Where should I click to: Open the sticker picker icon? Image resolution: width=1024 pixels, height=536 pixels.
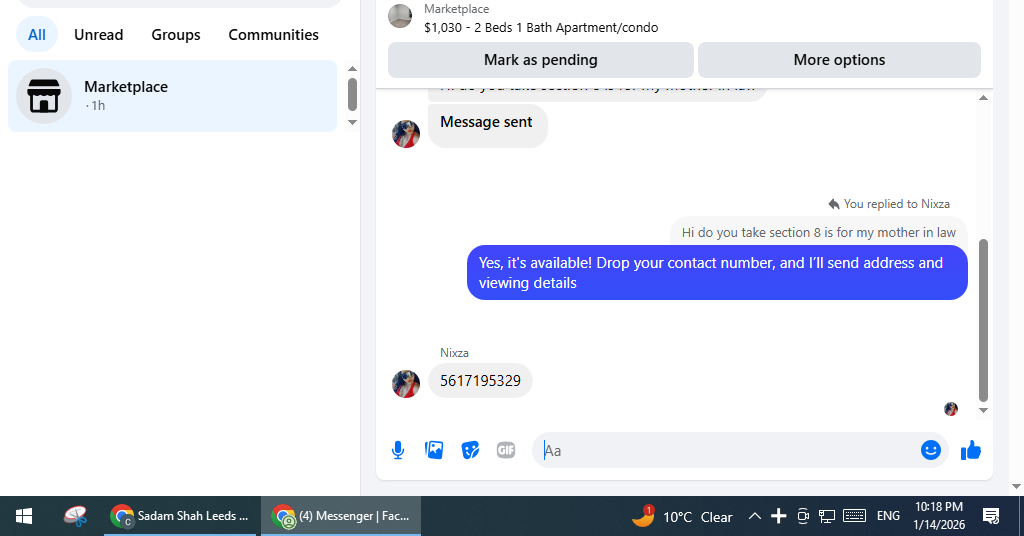coord(470,450)
